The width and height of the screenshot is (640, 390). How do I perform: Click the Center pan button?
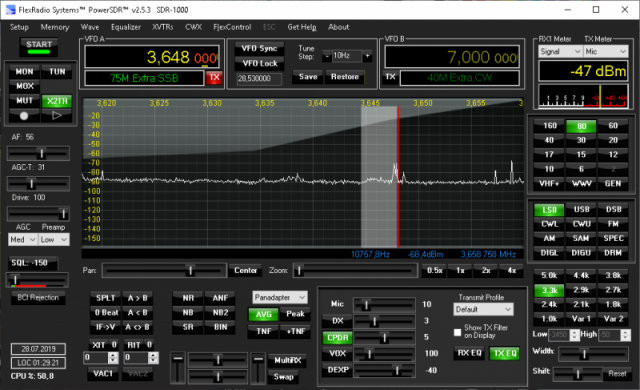(245, 270)
